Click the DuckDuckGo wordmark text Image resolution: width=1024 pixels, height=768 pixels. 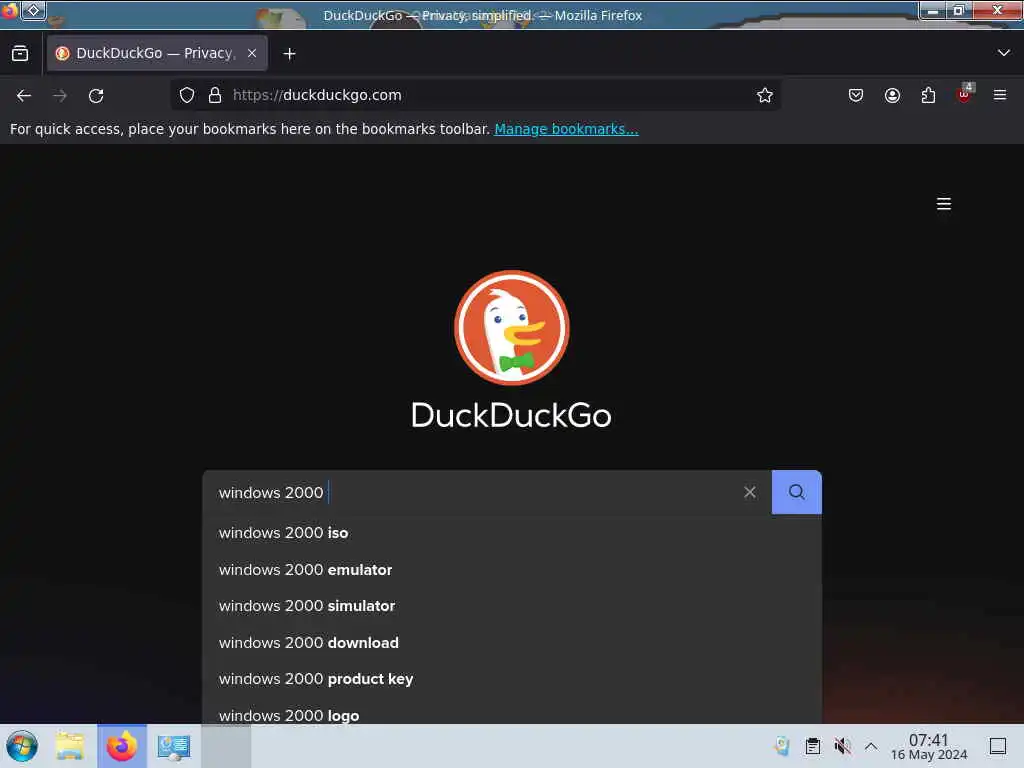[511, 415]
